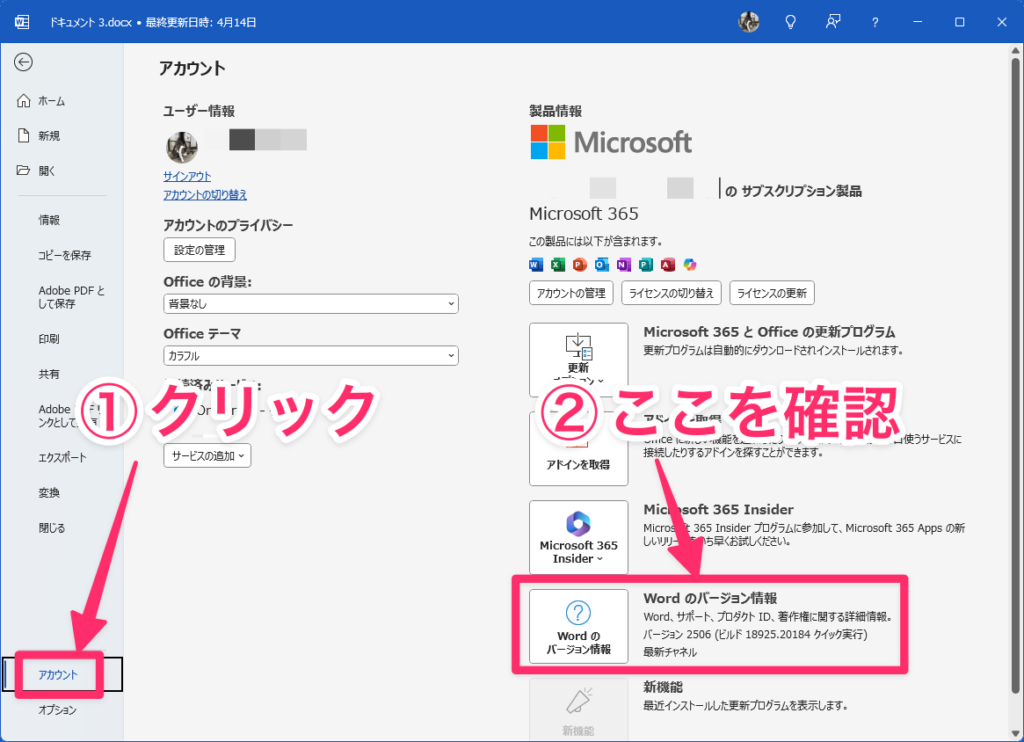1024x742 pixels.
Task: Click the 設定の管理 button
Action: [199, 250]
